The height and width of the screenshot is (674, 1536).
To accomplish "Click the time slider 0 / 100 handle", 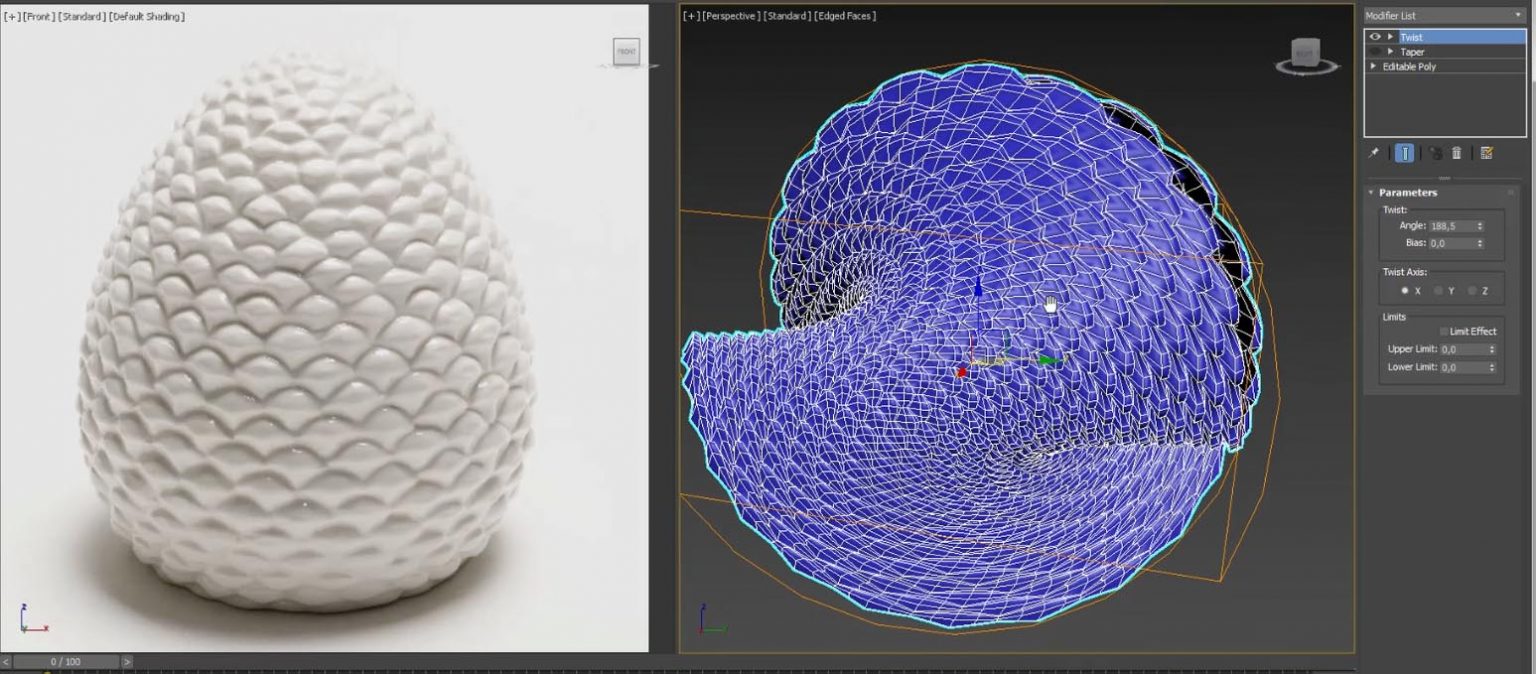I will point(66,662).
